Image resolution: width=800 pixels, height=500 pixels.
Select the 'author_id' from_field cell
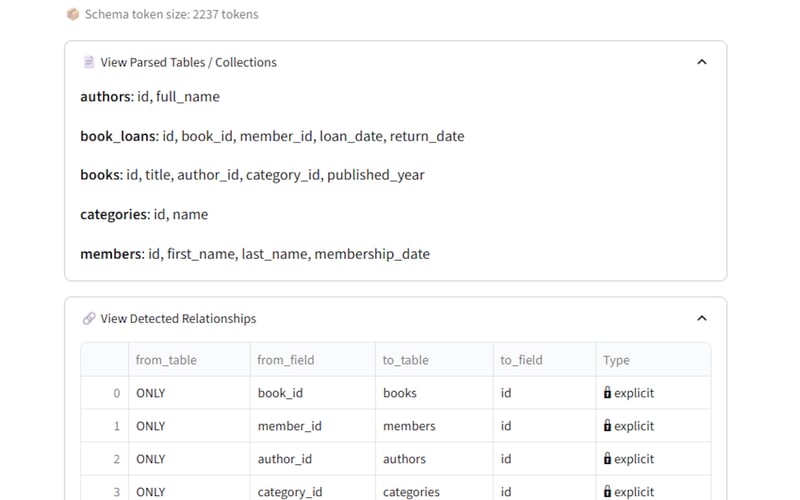pos(313,459)
